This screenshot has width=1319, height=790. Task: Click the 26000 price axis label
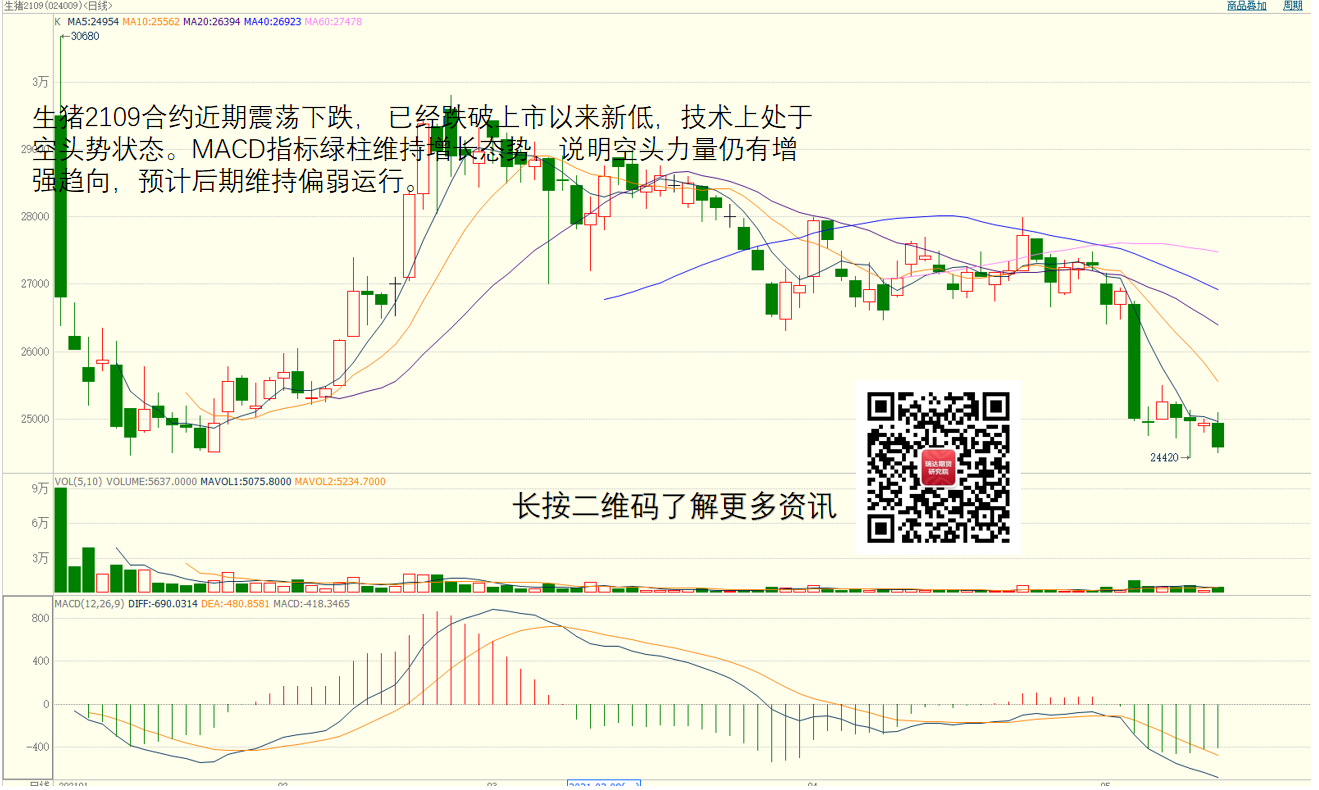pos(37,352)
